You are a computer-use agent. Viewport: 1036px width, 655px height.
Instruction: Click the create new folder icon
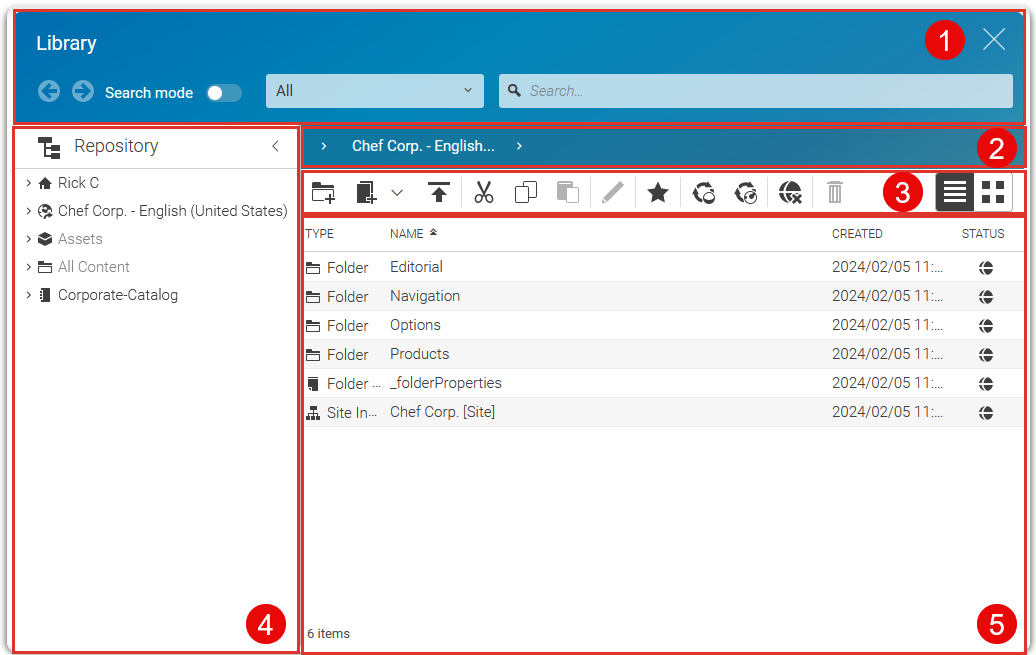click(x=323, y=192)
